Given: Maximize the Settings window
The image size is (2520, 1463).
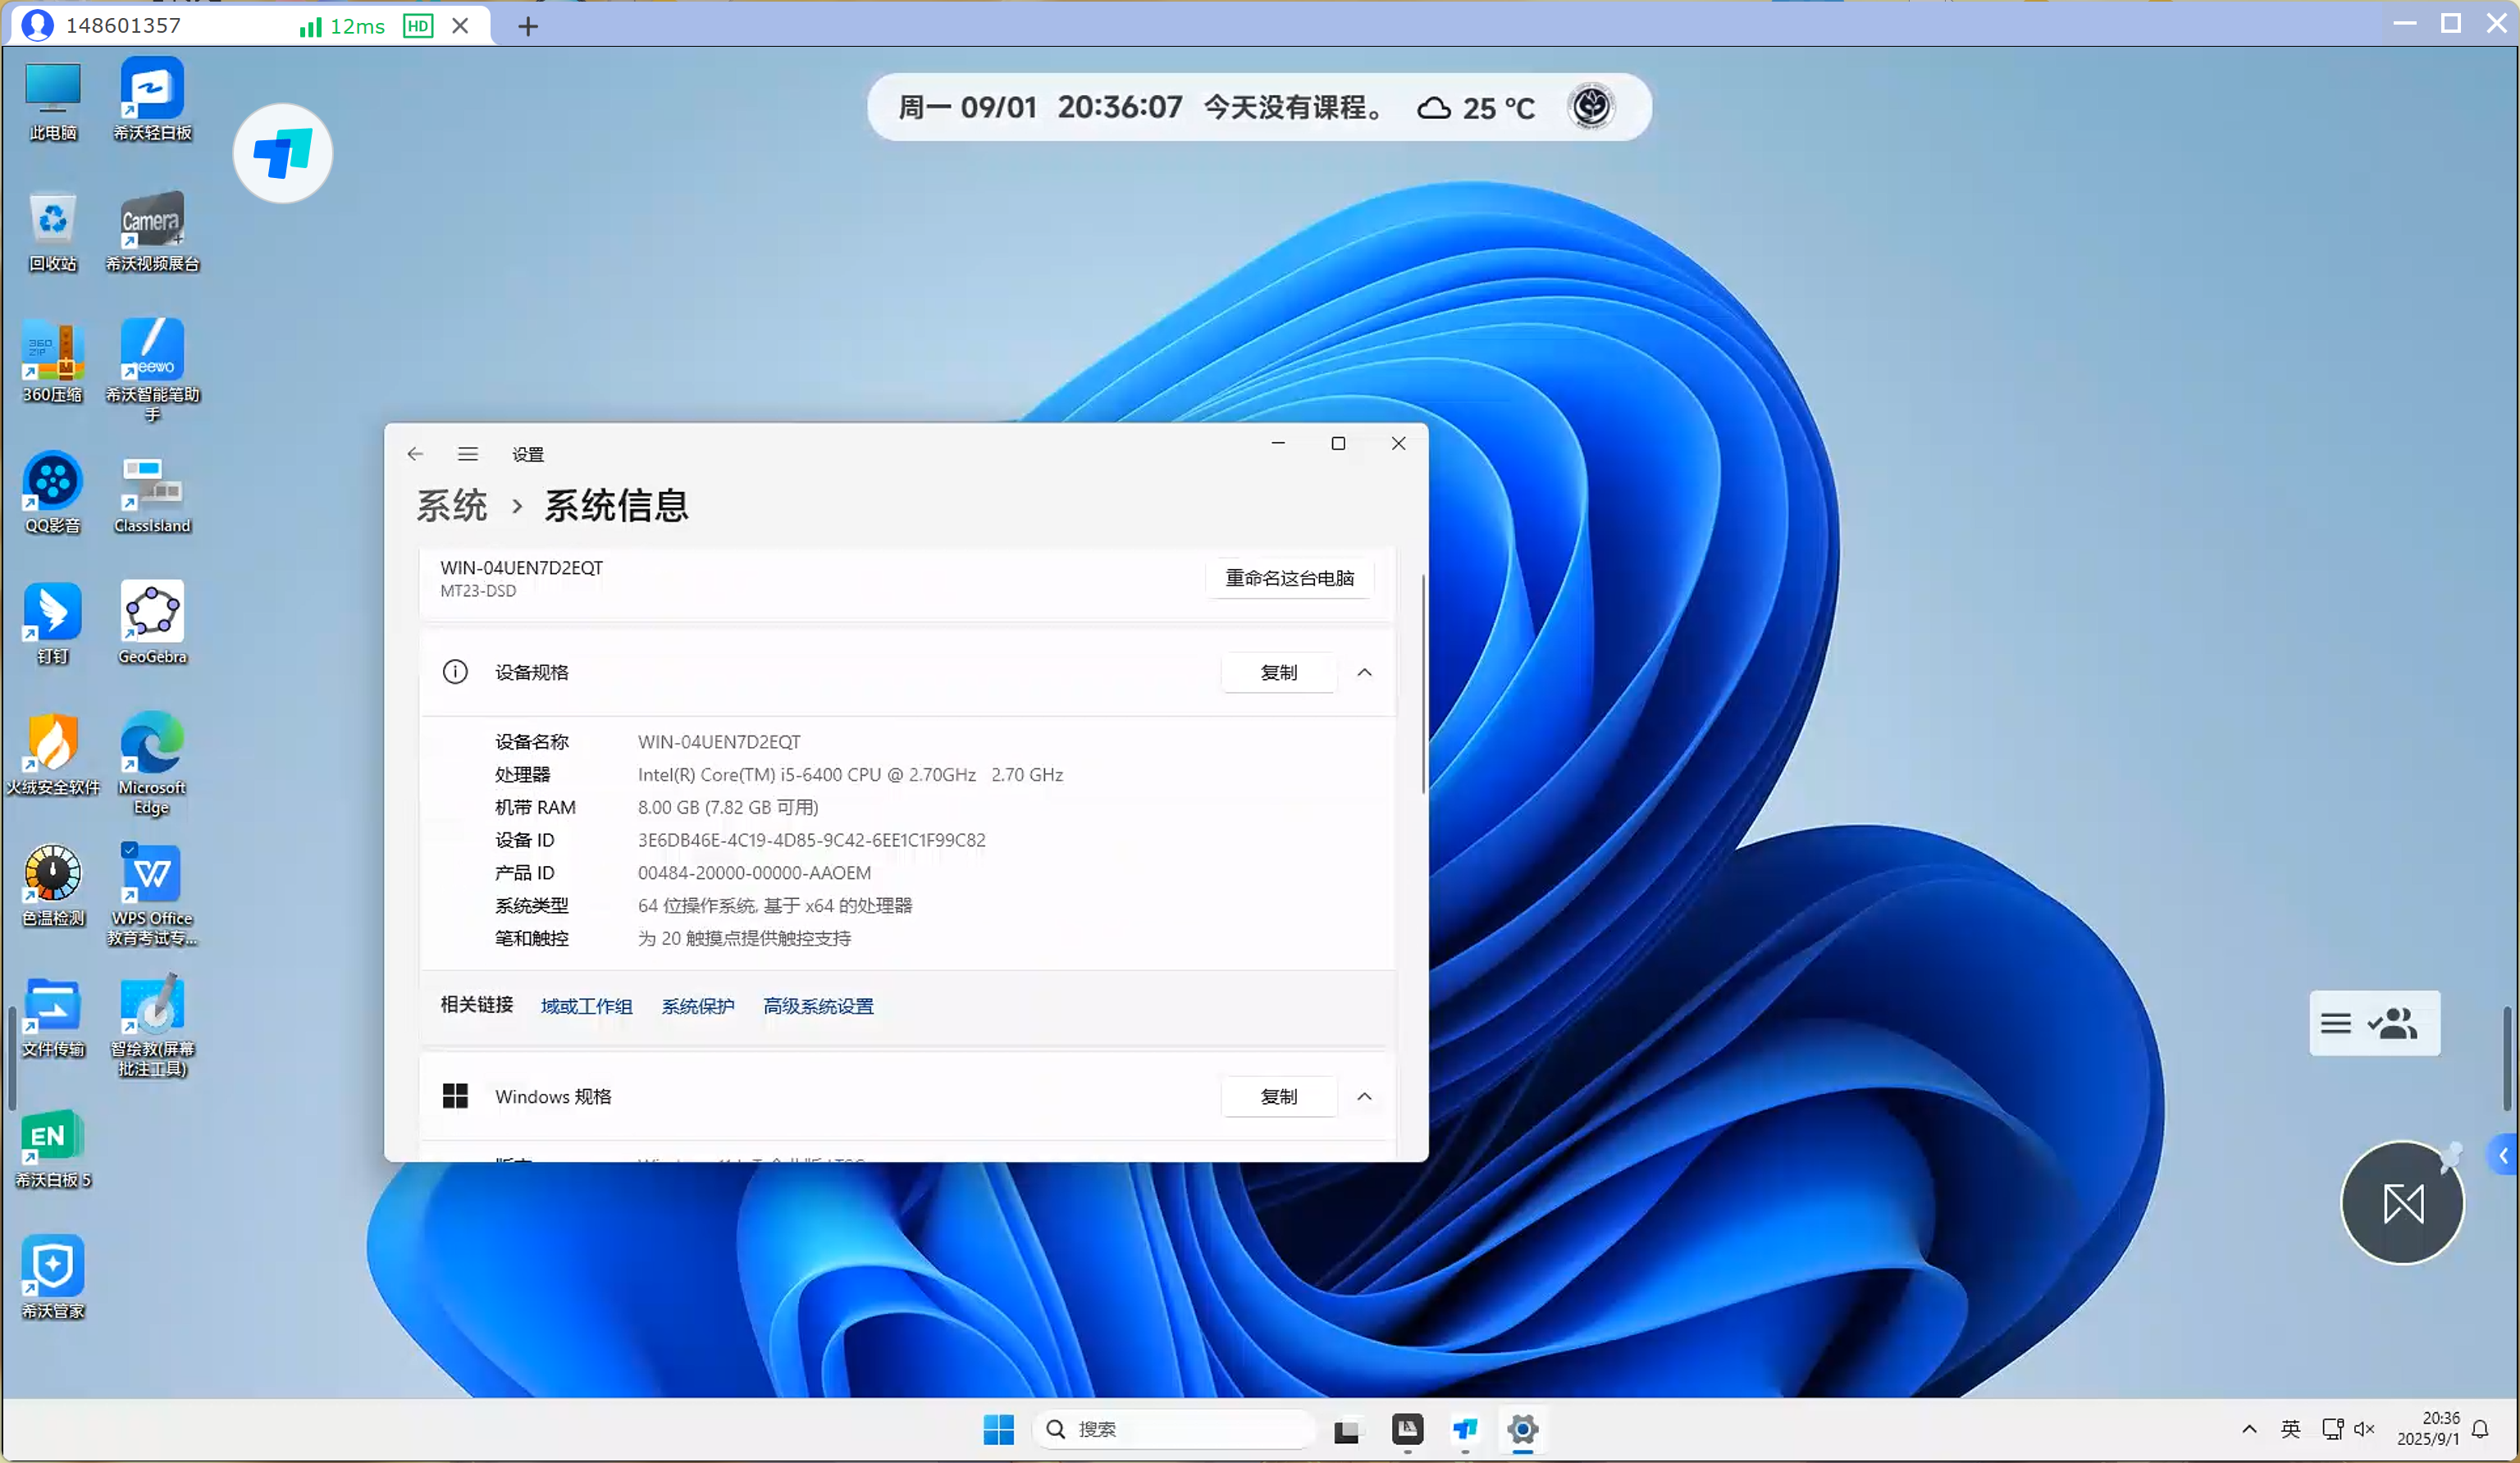Looking at the screenshot, I should click(x=1338, y=443).
